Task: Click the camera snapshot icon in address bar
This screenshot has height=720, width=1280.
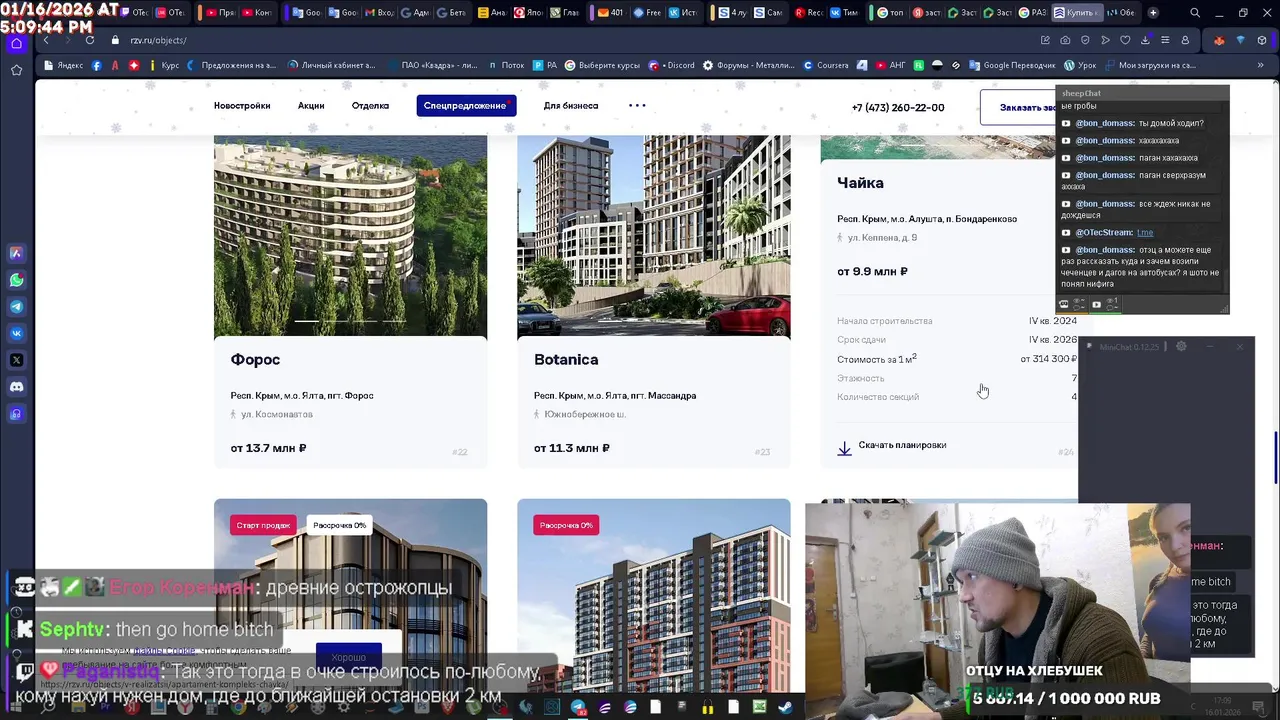Action: 1065,40
